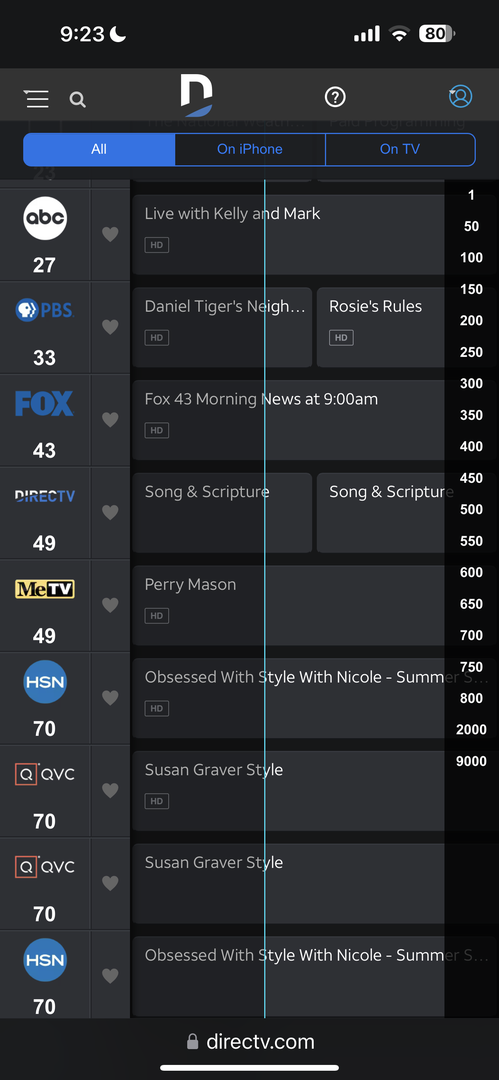This screenshot has height=1080, width=499.
Task: Open the help question mark icon
Action: click(335, 98)
